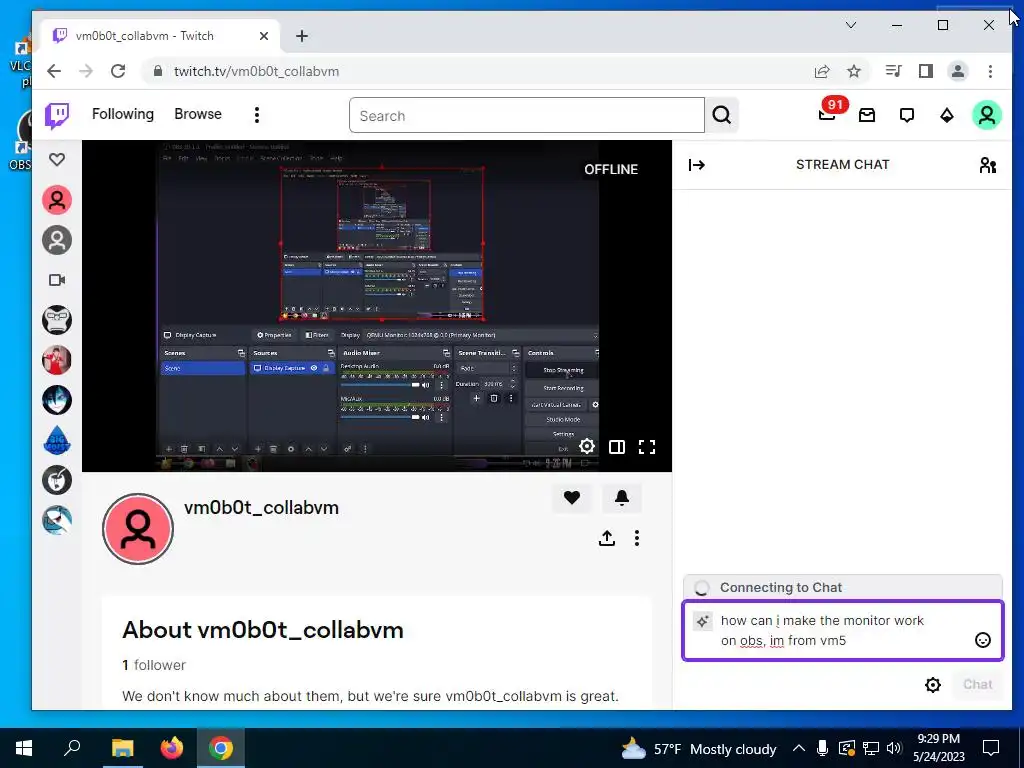Close the vm0b0t_collabvm Twitch tab

[x=264, y=36]
